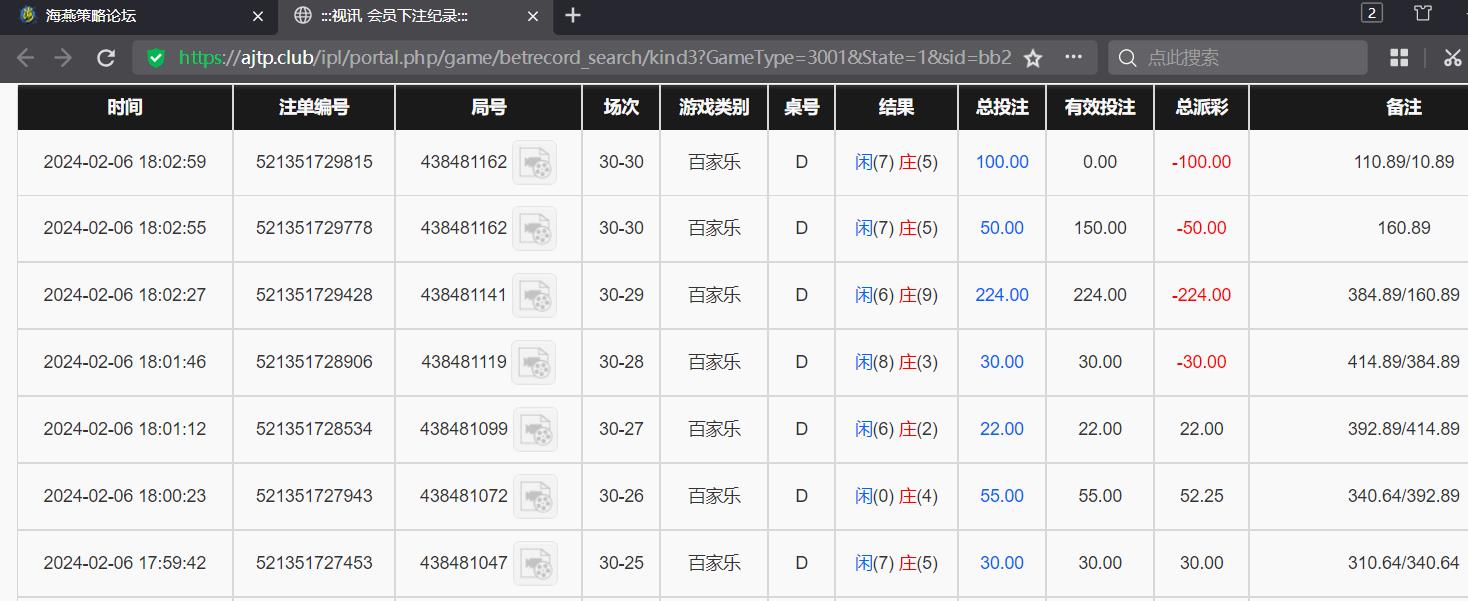Go forward to next page
The image size is (1468, 601).
(63, 58)
